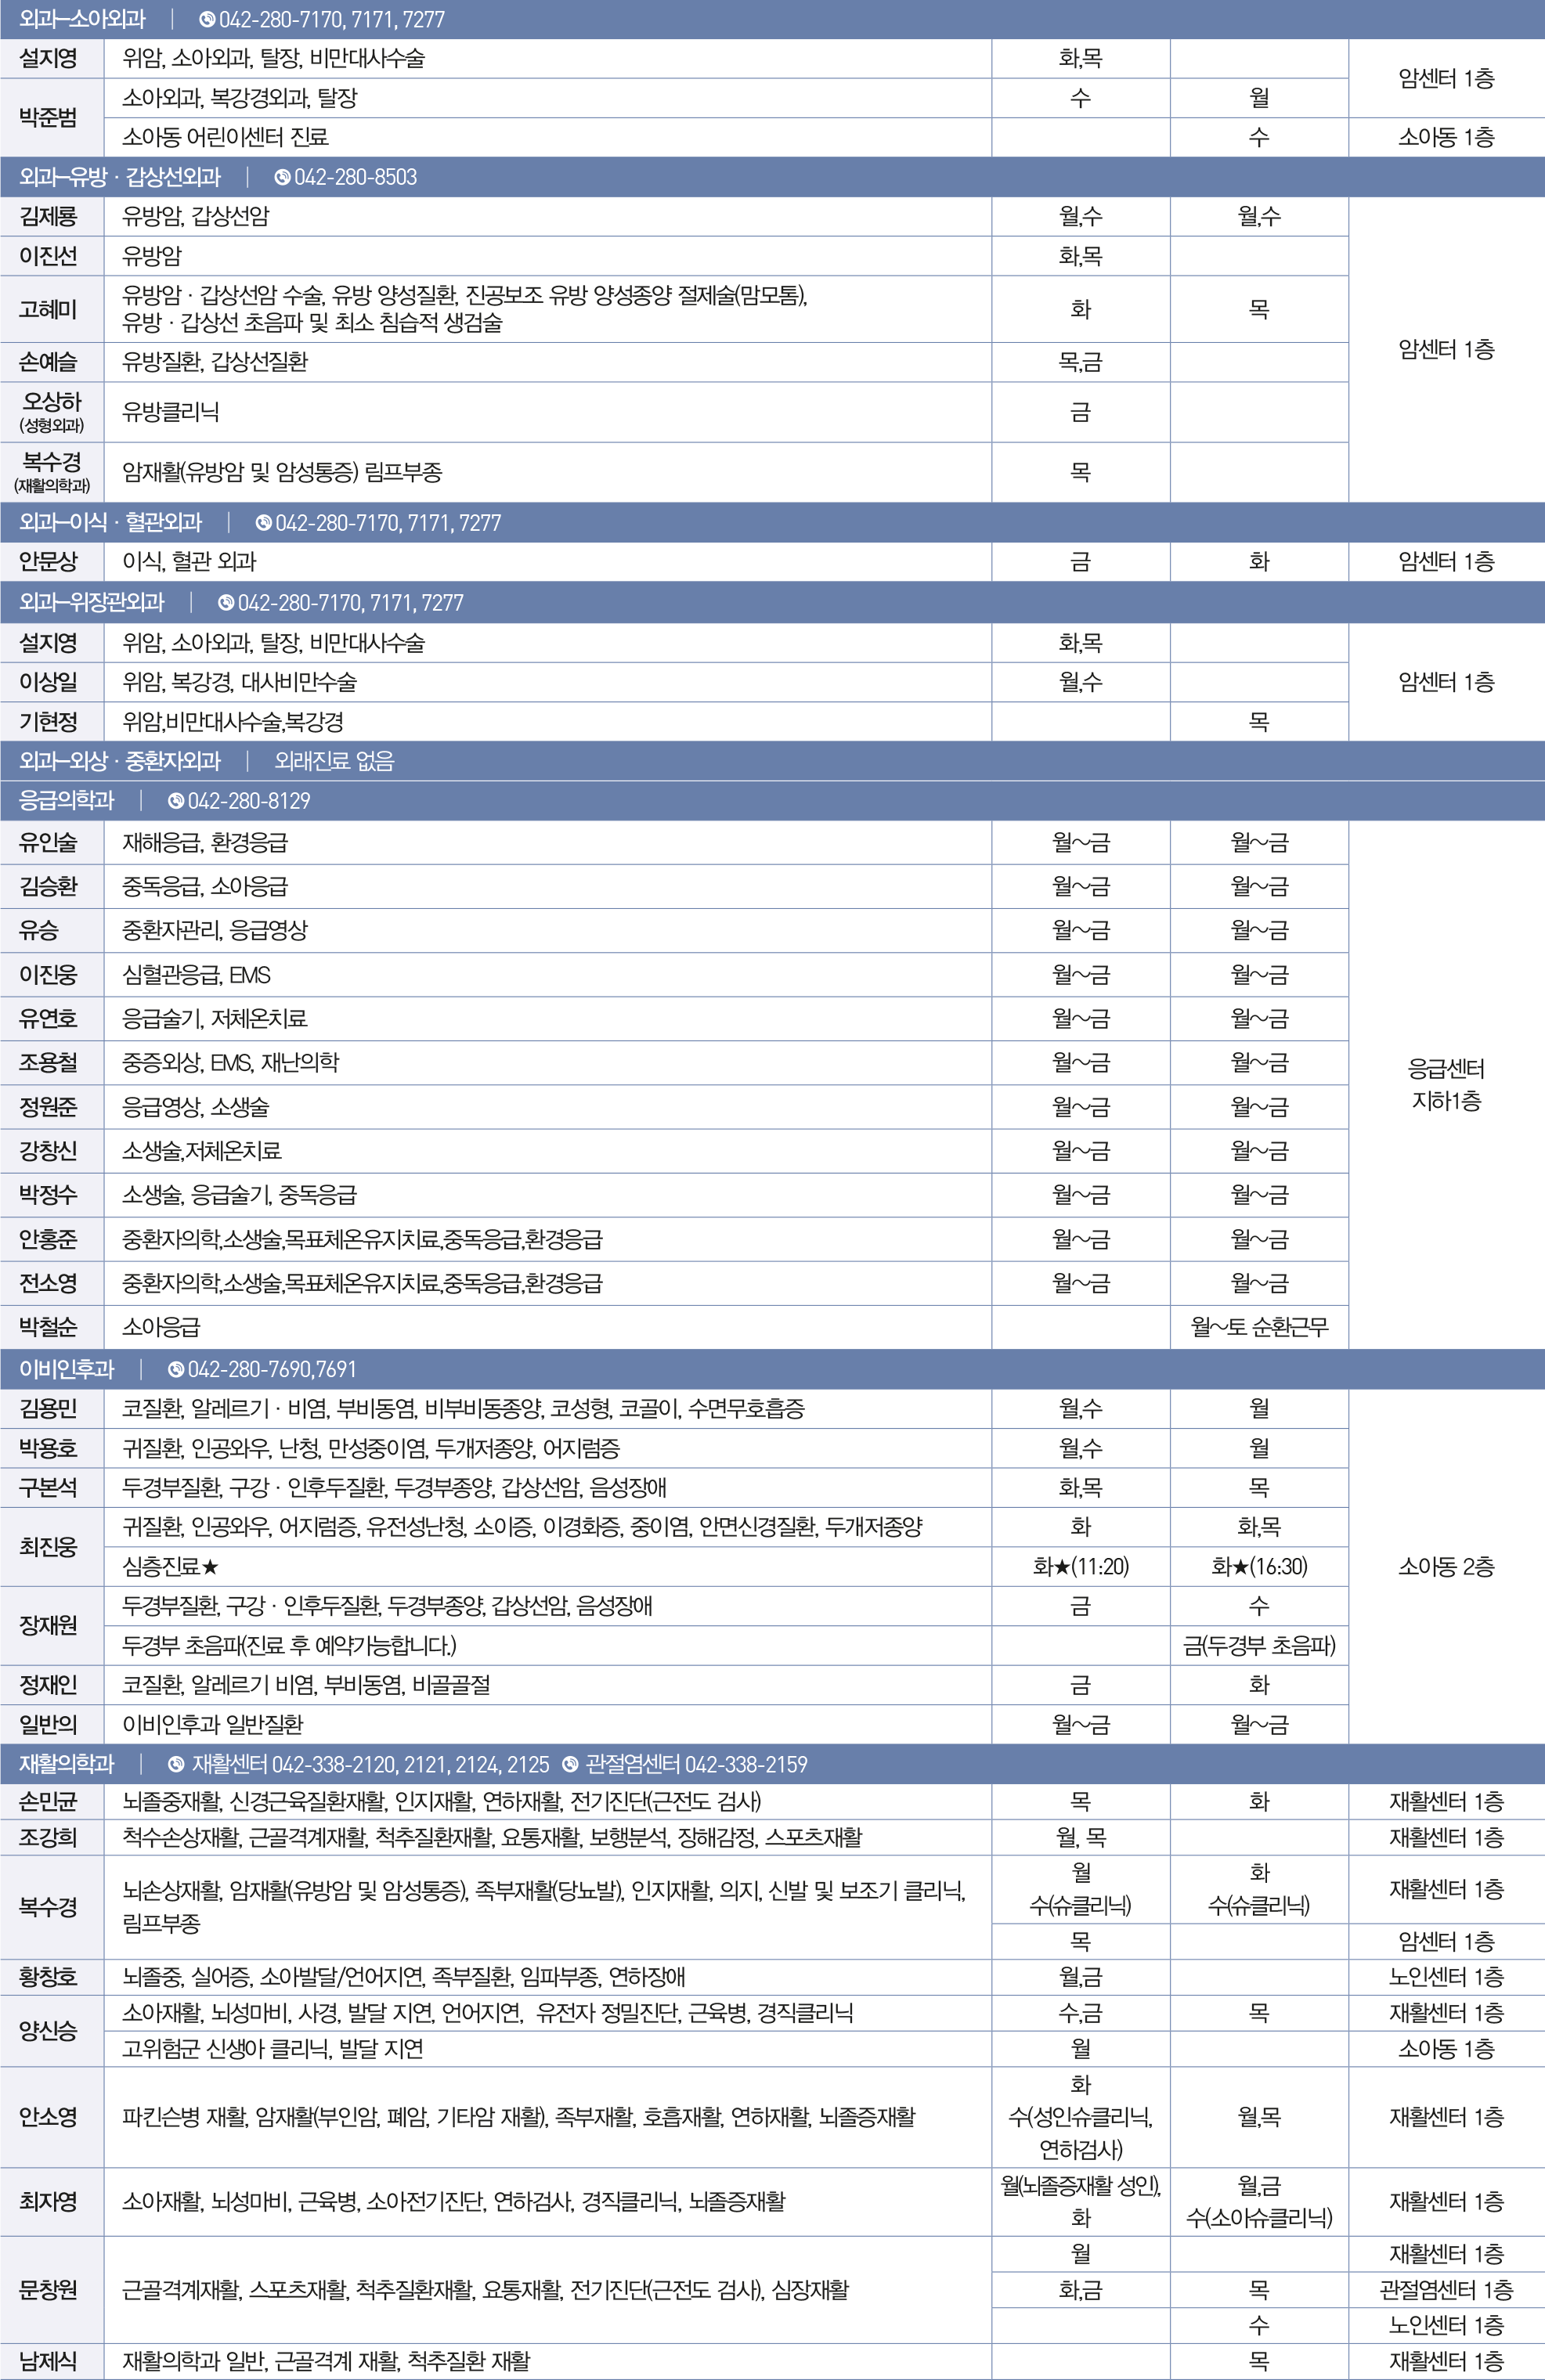Click 오상하 (성형외과) name cell

(51, 411)
